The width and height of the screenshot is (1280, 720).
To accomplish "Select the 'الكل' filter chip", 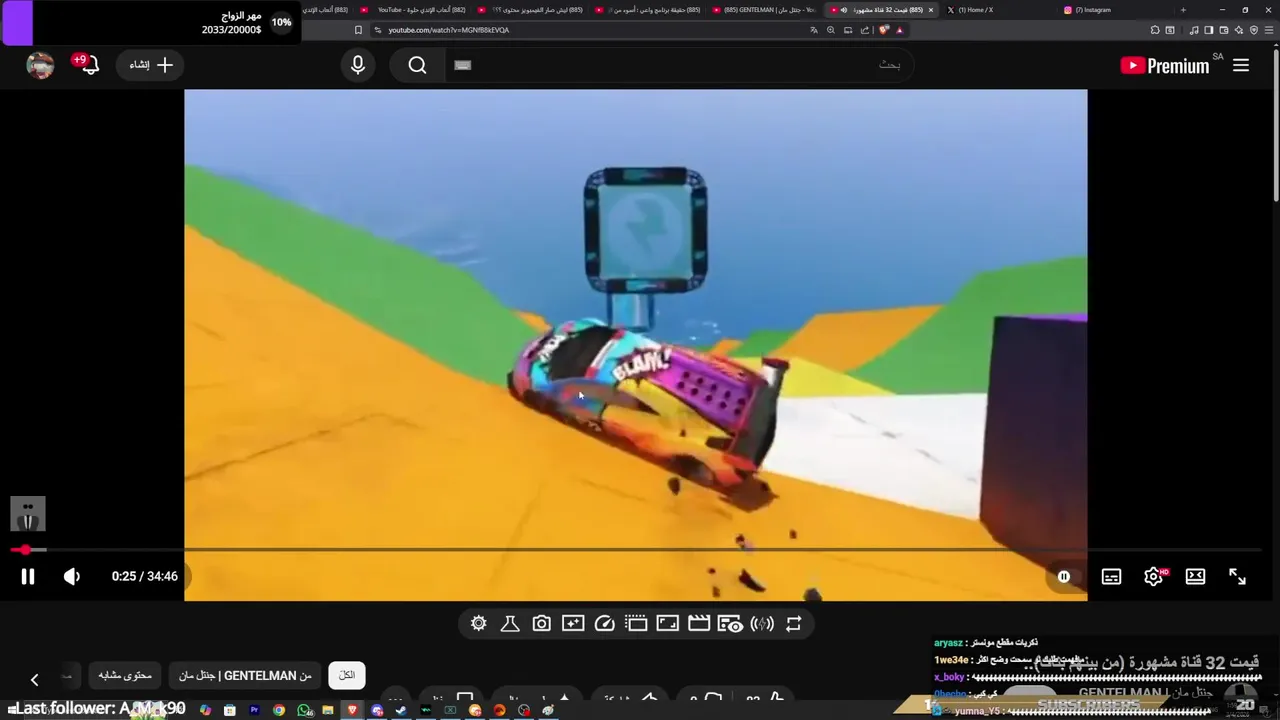I will [x=347, y=675].
